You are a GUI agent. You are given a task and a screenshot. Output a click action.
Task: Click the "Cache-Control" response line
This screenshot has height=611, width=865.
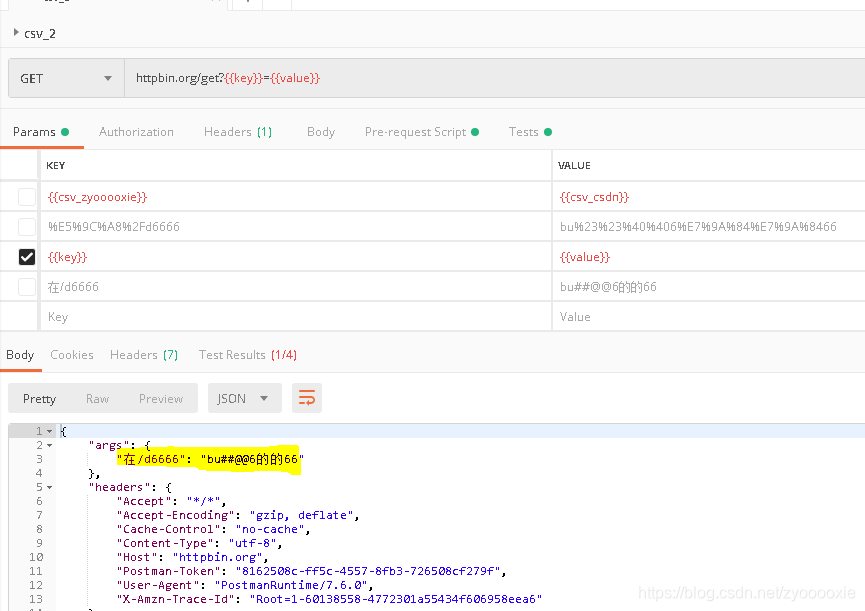(x=213, y=529)
